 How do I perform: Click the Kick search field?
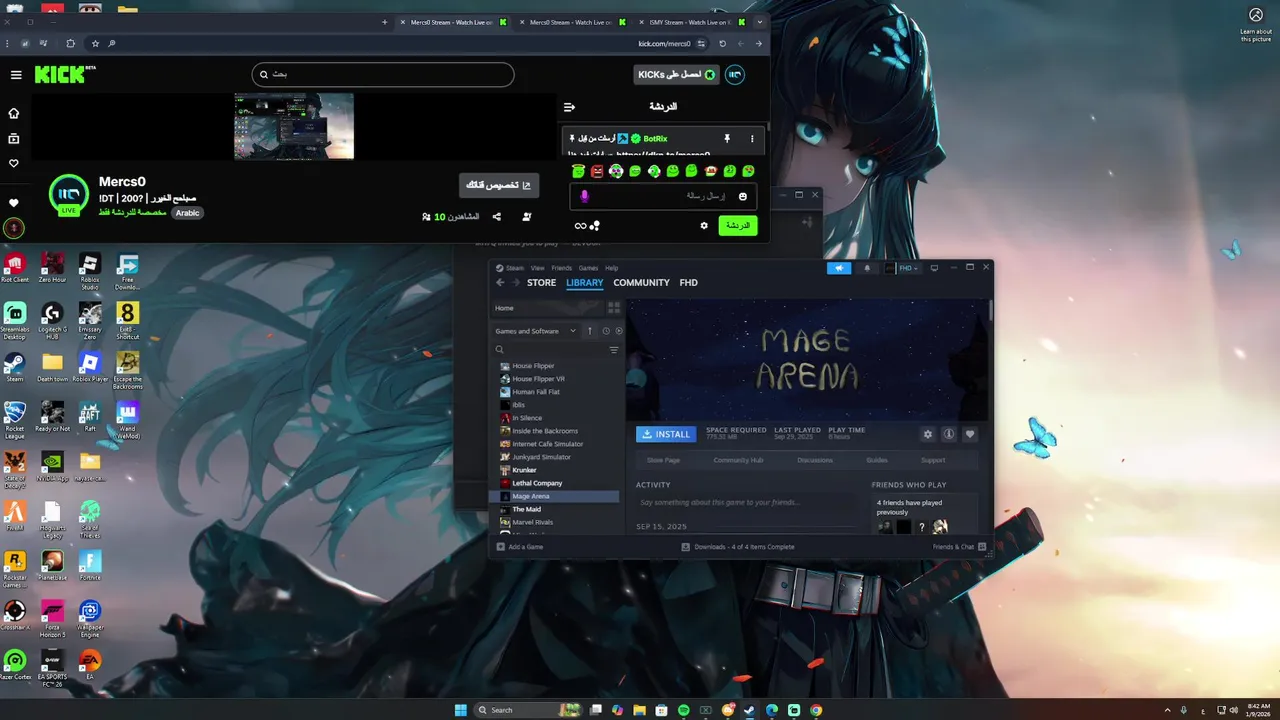tap(383, 74)
